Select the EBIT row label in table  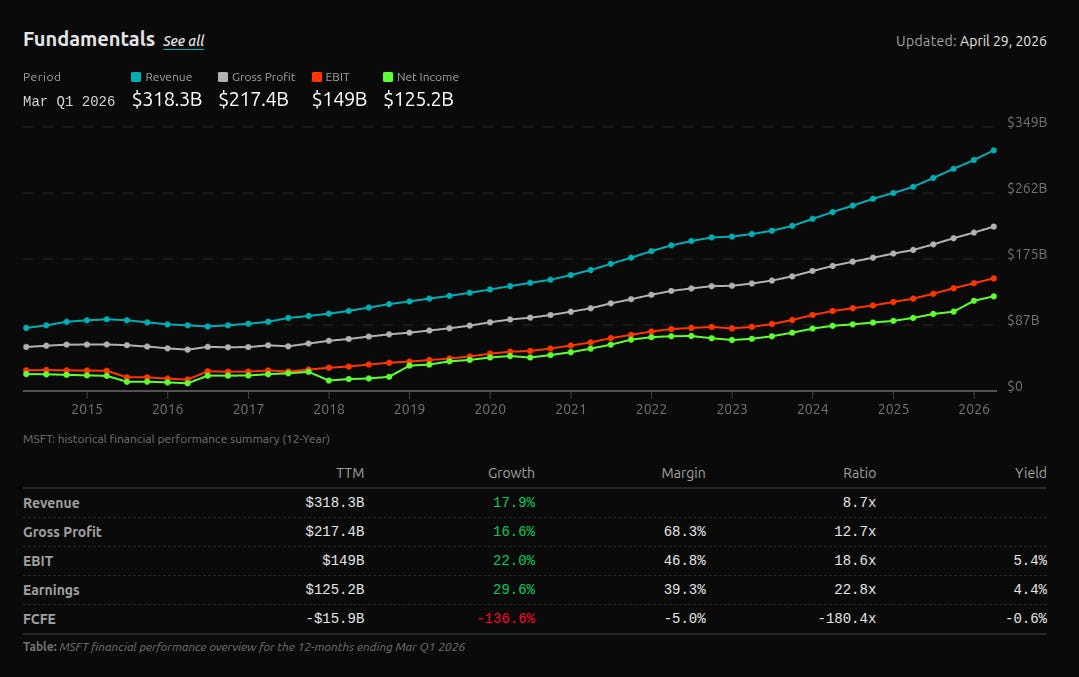coord(38,561)
